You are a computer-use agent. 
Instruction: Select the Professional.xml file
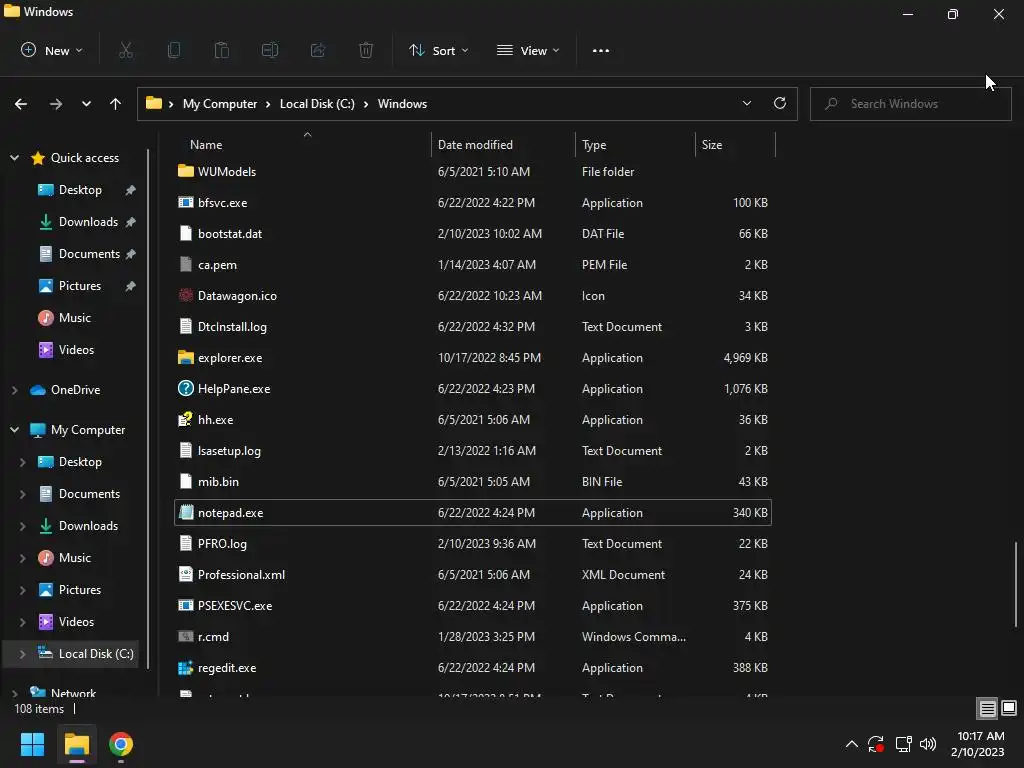coord(473,575)
